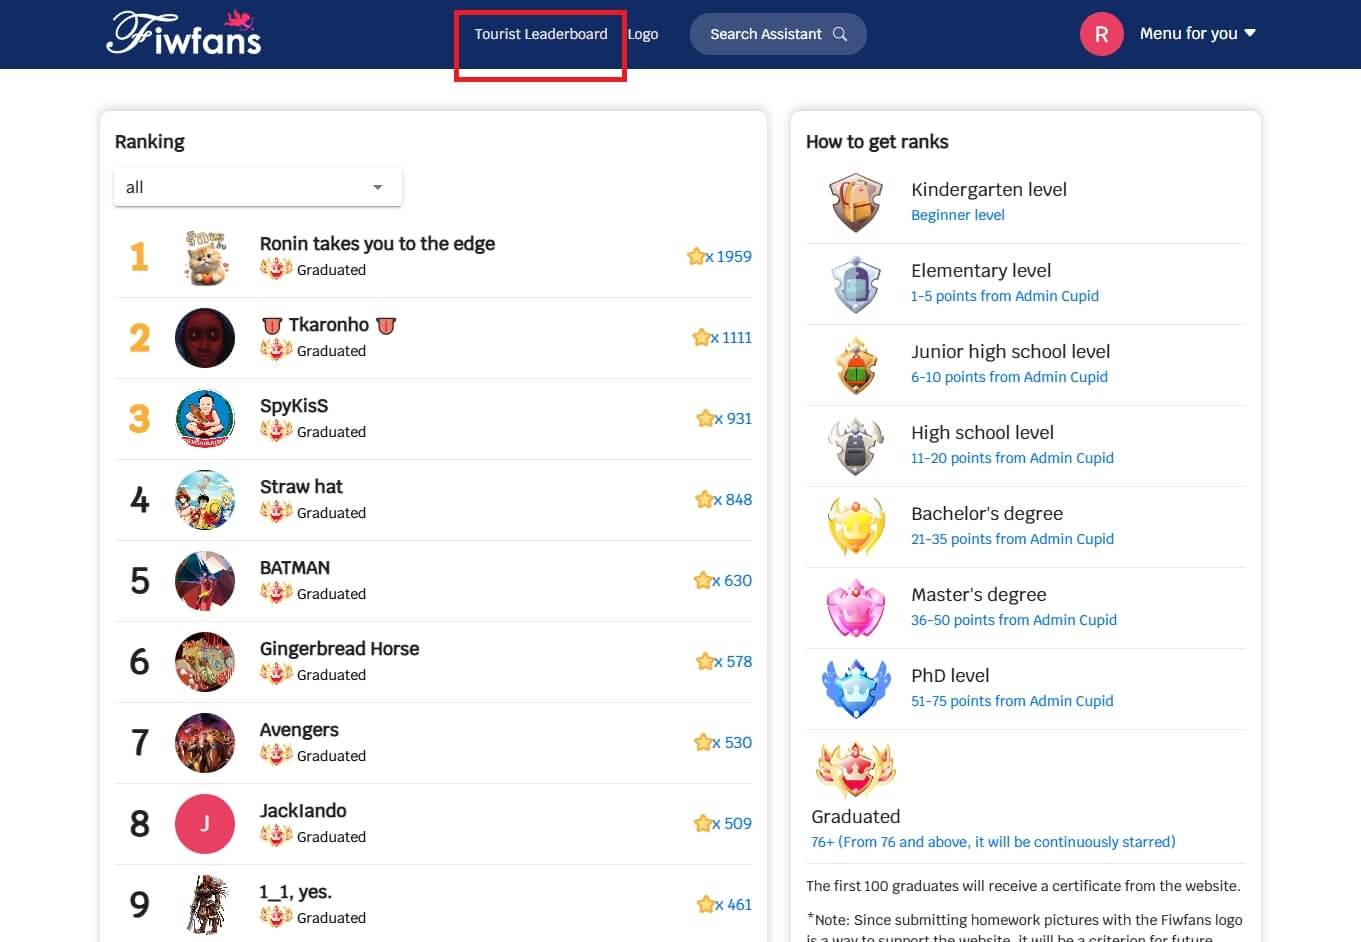Click the red R profile avatar

pos(1101,34)
